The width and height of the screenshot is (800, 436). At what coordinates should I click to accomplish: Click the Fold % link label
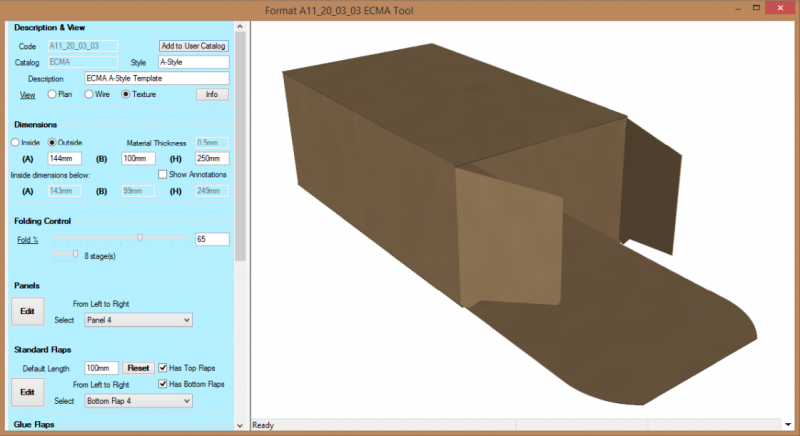28,240
